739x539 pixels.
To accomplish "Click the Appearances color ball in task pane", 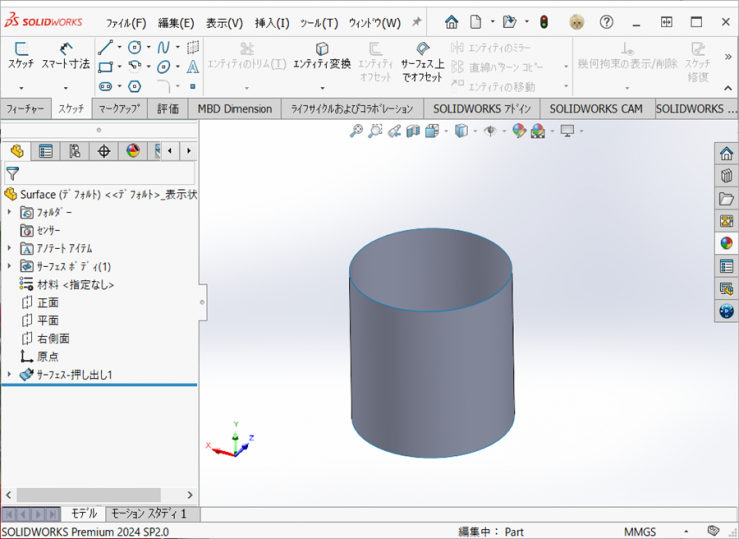I will tap(727, 242).
